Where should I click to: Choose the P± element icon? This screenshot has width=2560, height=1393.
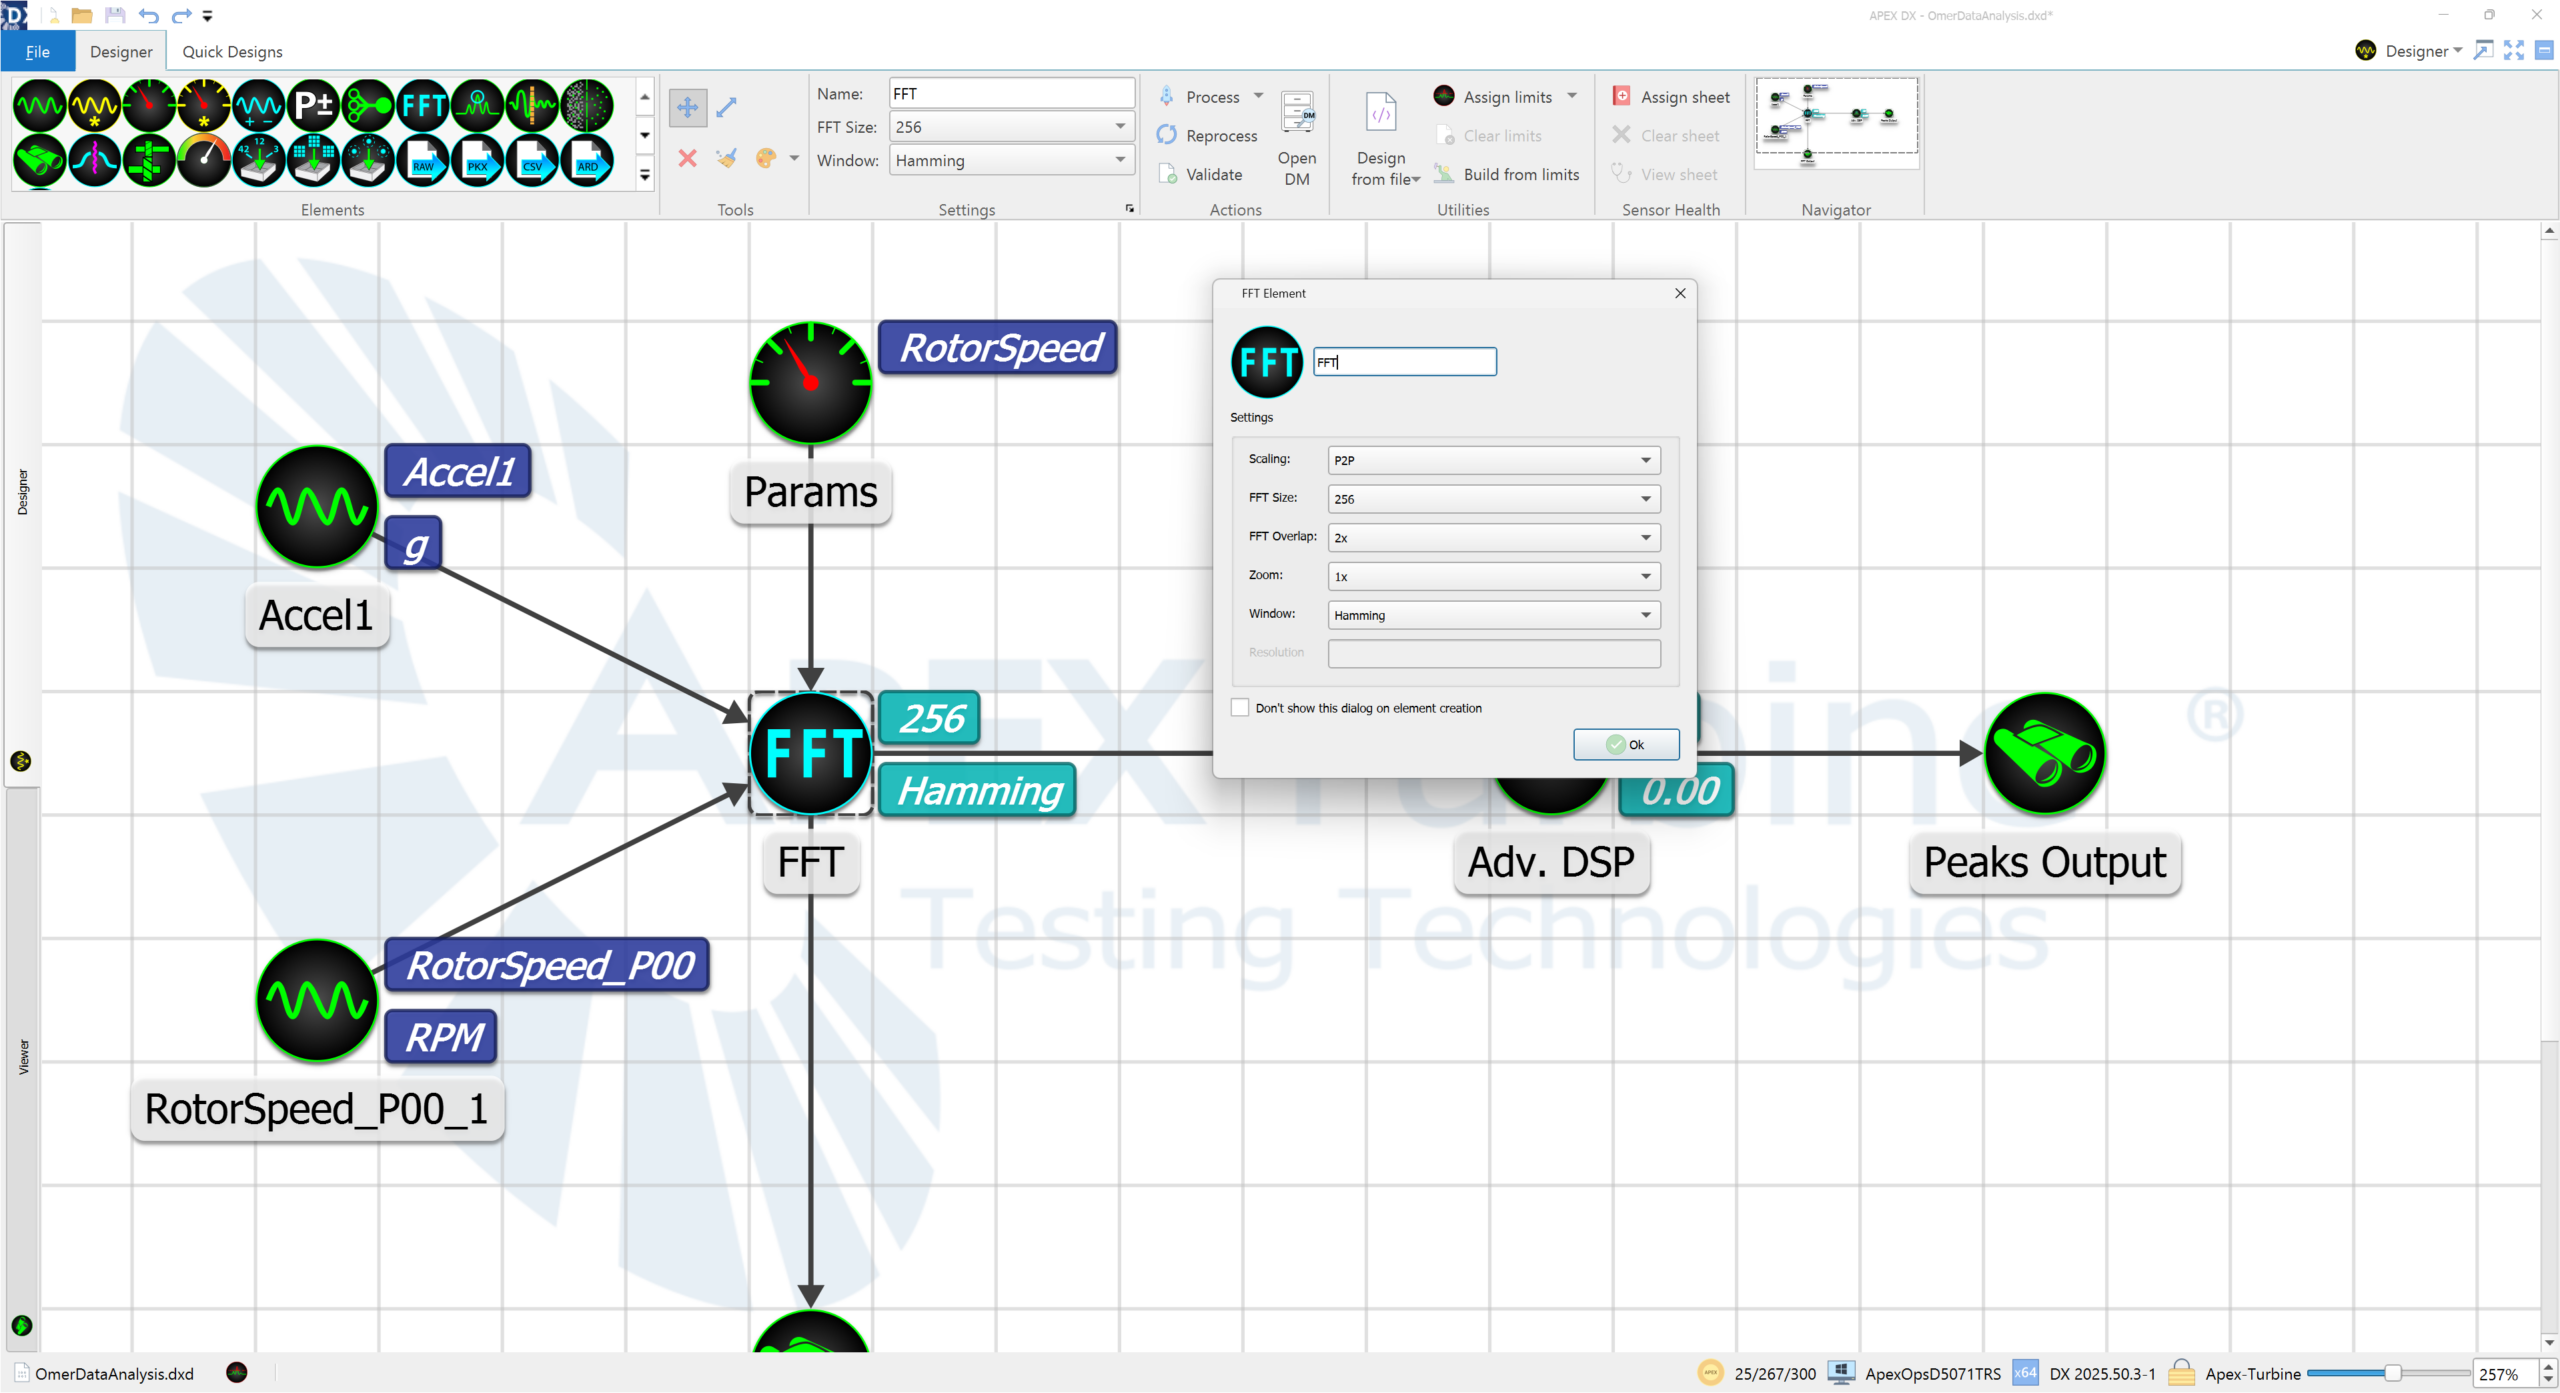coord(314,105)
